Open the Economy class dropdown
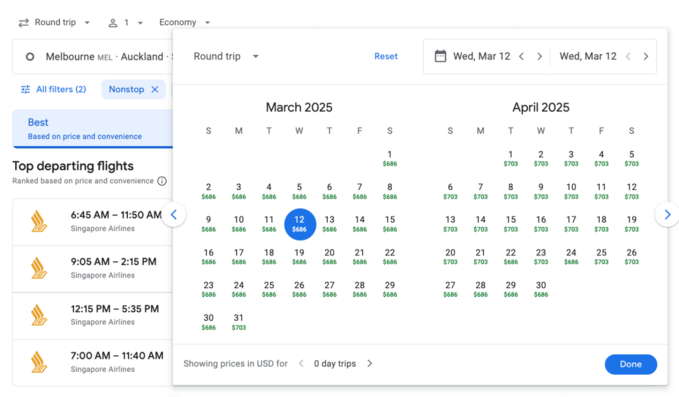Viewport: 679px width, 397px height. point(184,23)
